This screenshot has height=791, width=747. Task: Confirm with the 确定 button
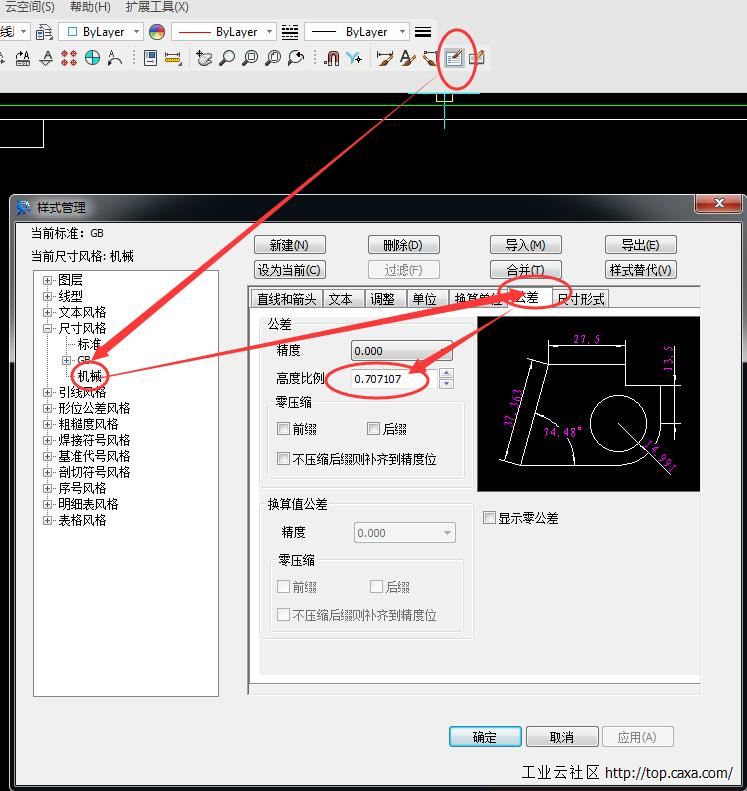pyautogui.click(x=485, y=737)
